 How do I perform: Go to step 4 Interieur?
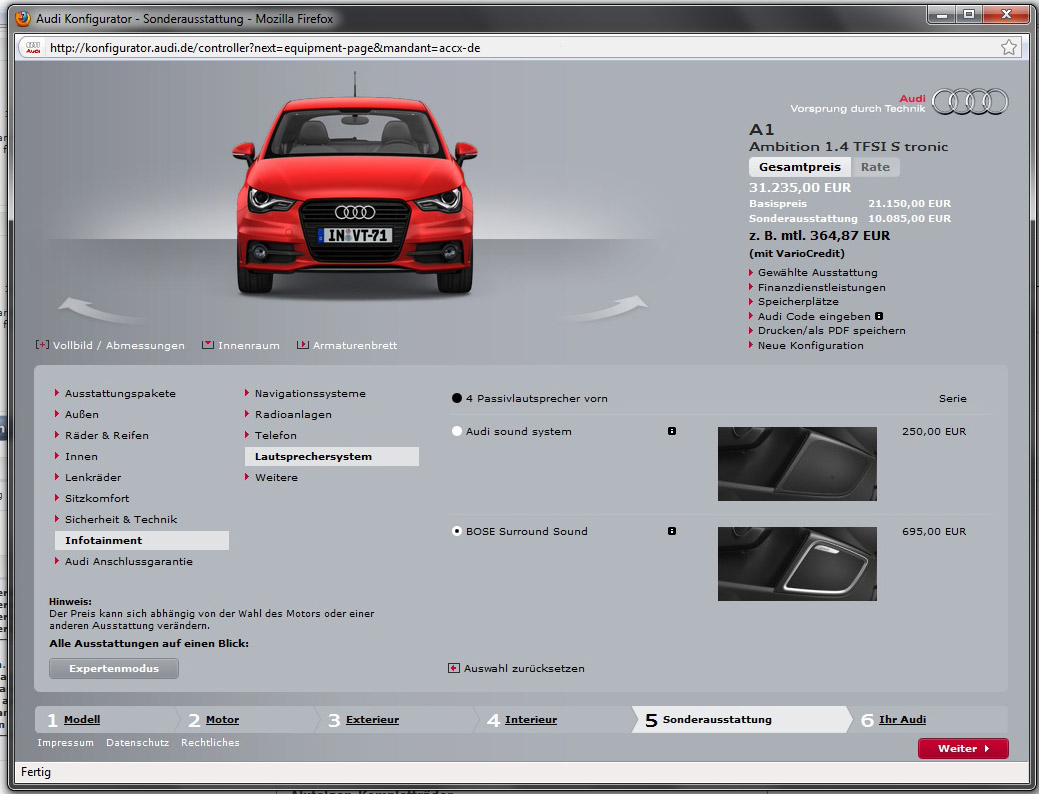(x=531, y=720)
